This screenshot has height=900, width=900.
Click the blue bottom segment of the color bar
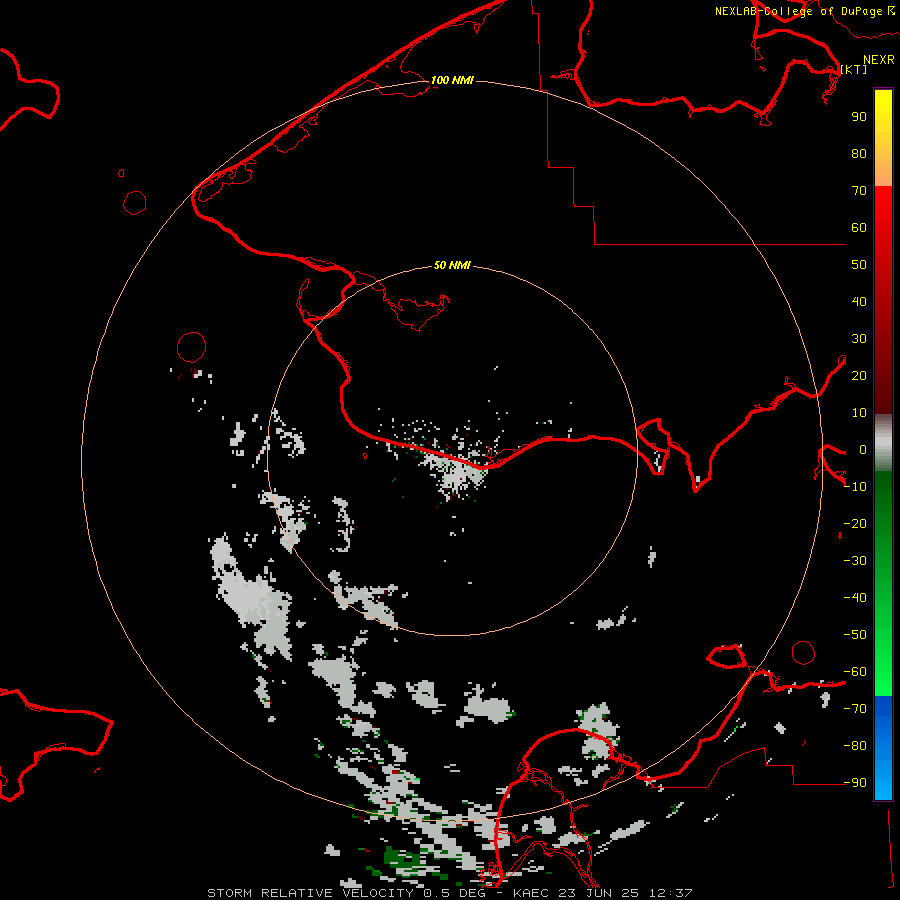tap(883, 748)
